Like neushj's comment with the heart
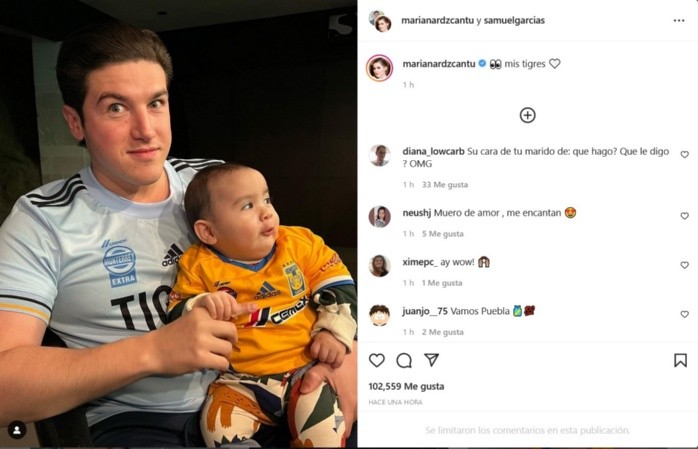The width and height of the screenshot is (698, 449). coord(685,216)
